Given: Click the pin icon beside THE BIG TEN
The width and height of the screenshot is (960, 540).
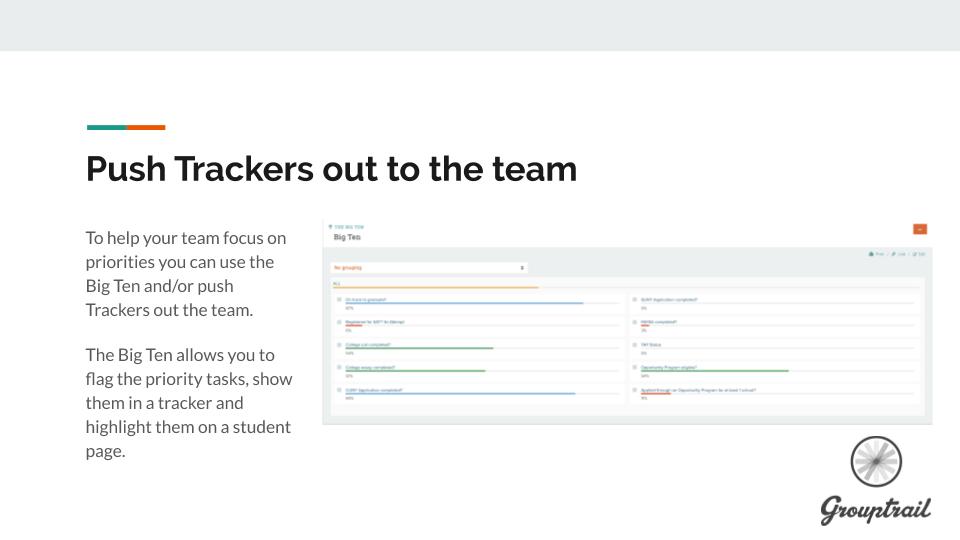Looking at the screenshot, I should point(330,227).
